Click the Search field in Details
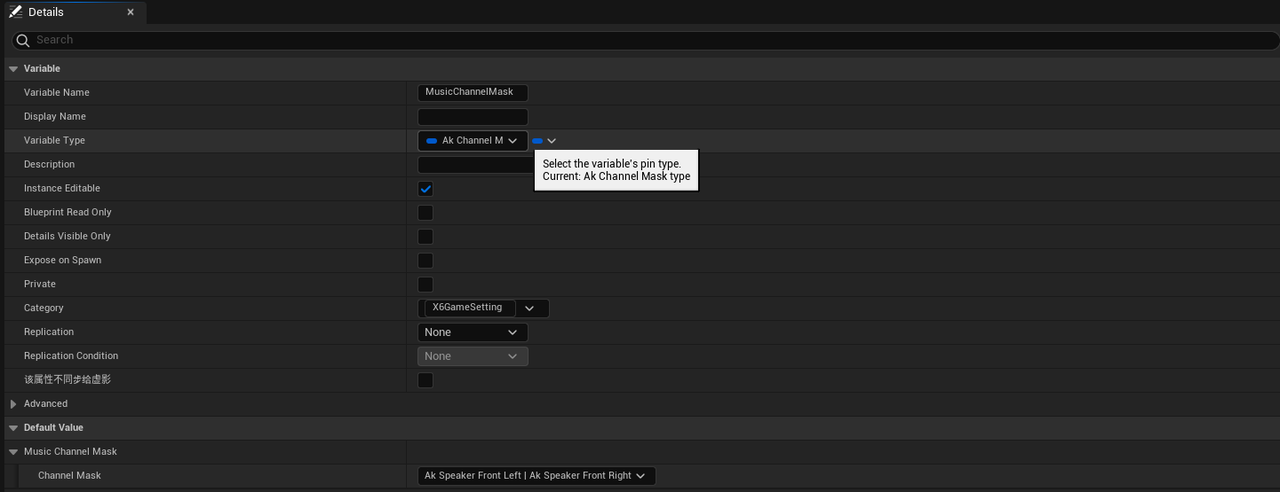The height and width of the screenshot is (492, 1280). [x=640, y=40]
